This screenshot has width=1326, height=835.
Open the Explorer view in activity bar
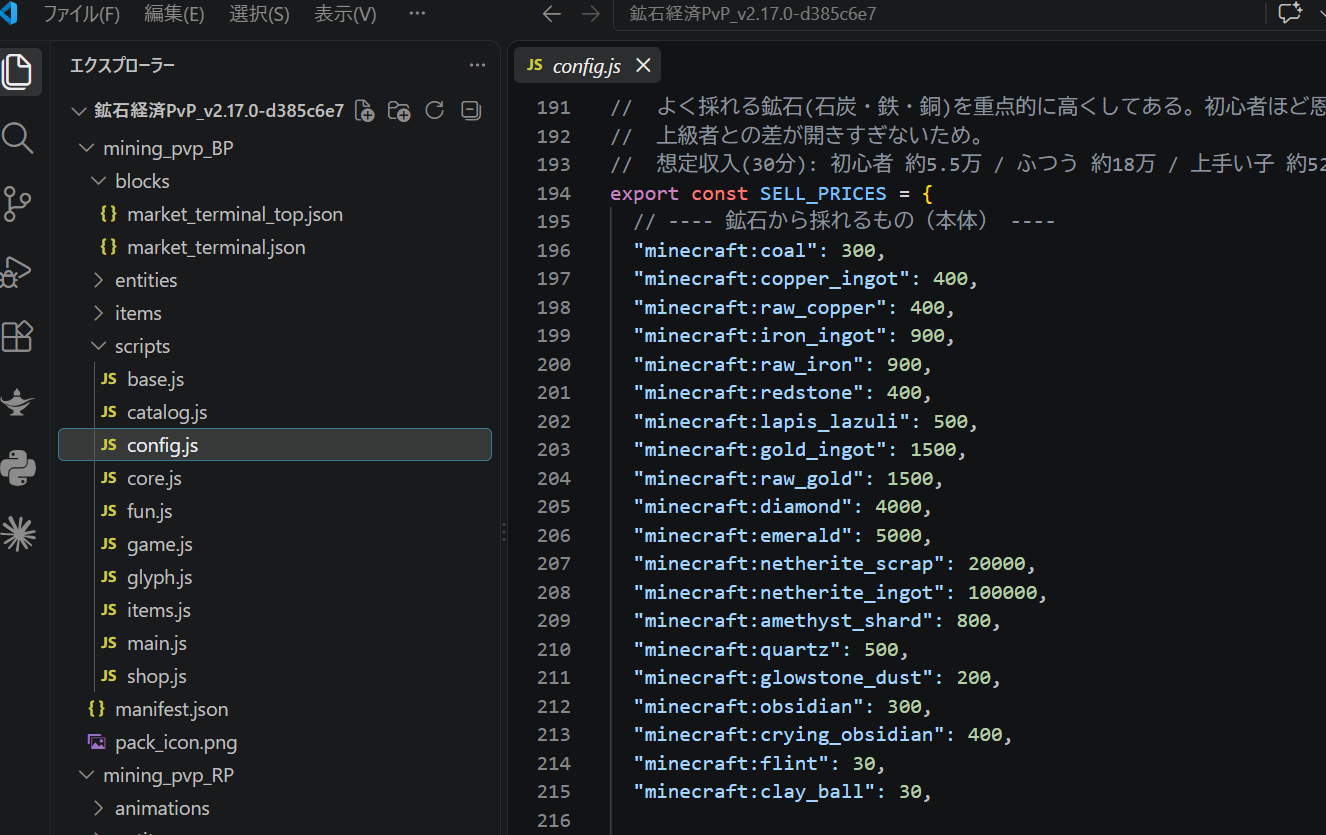click(x=18, y=72)
